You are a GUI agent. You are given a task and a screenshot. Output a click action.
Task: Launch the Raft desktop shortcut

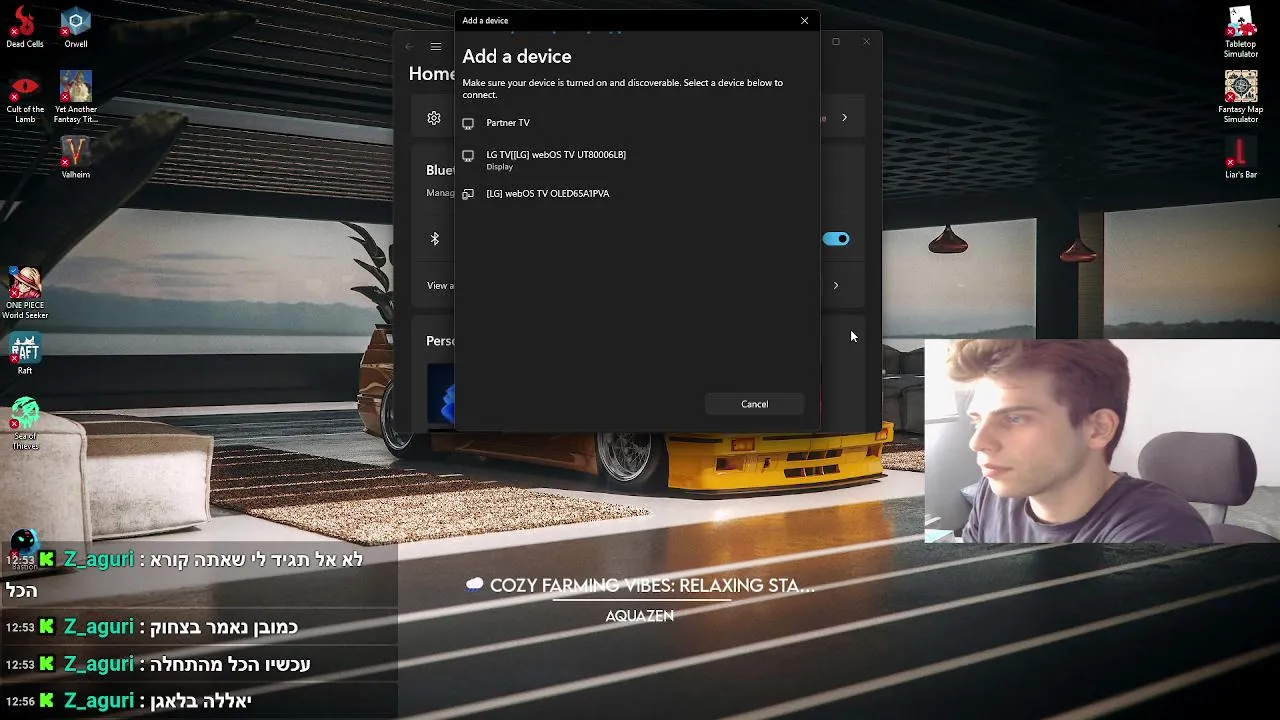[25, 354]
